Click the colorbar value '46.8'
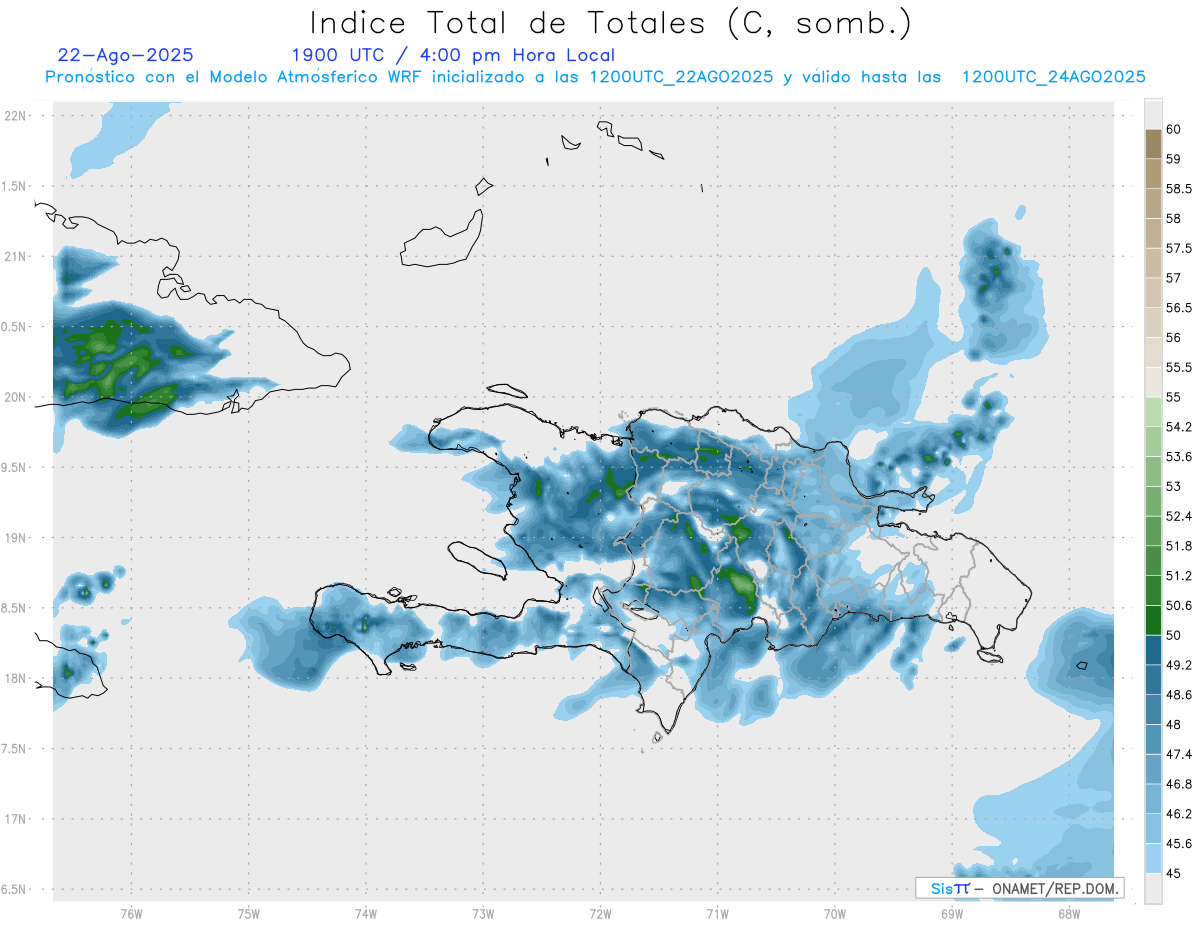This screenshot has width=1200, height=927. tap(1179, 784)
